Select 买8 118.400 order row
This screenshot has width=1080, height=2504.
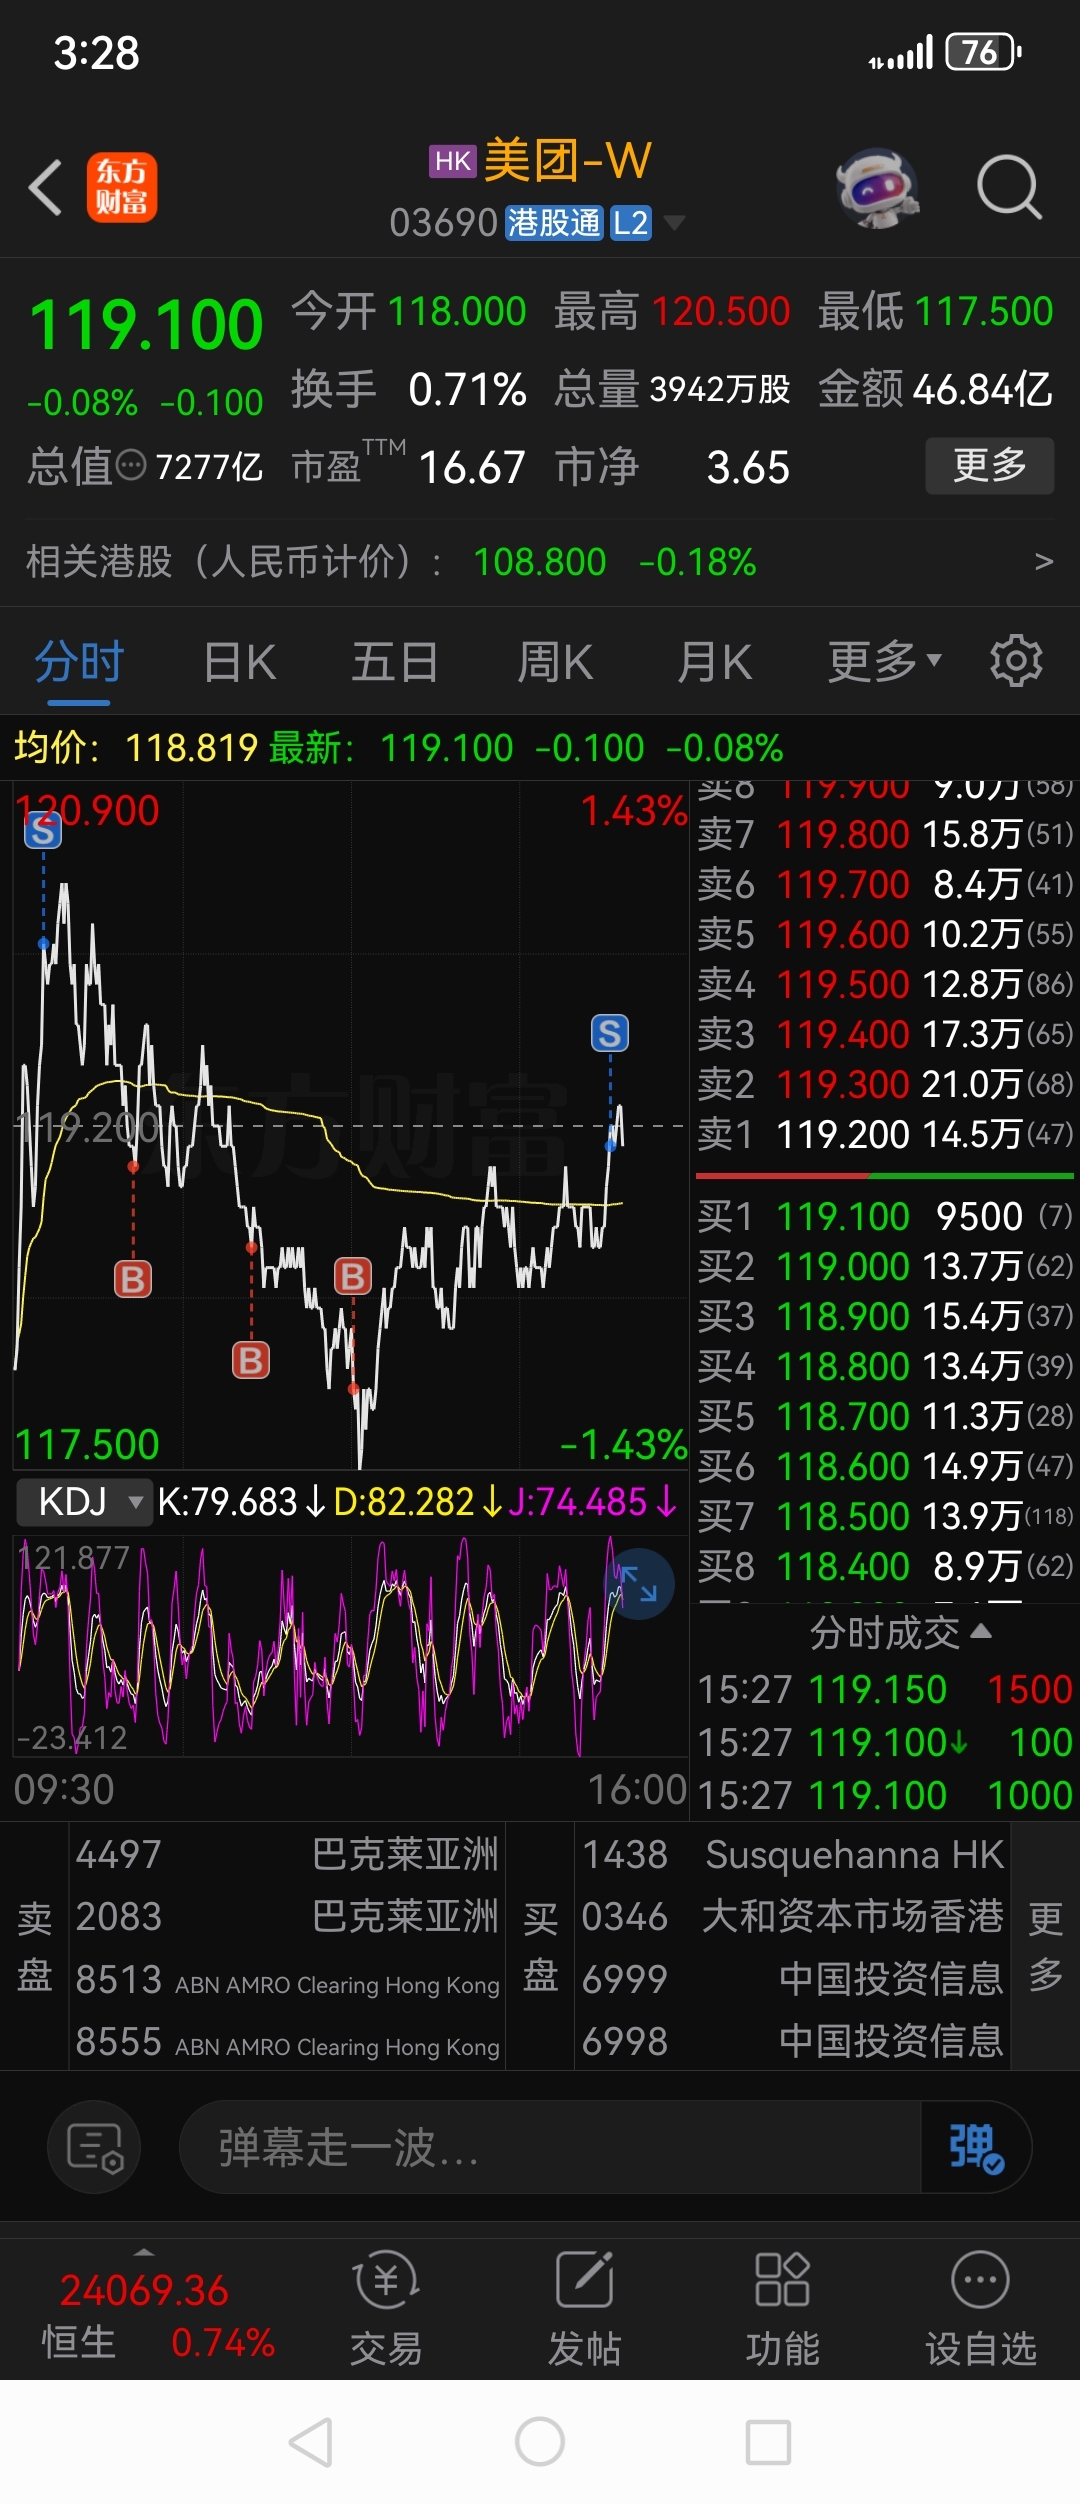click(885, 1566)
